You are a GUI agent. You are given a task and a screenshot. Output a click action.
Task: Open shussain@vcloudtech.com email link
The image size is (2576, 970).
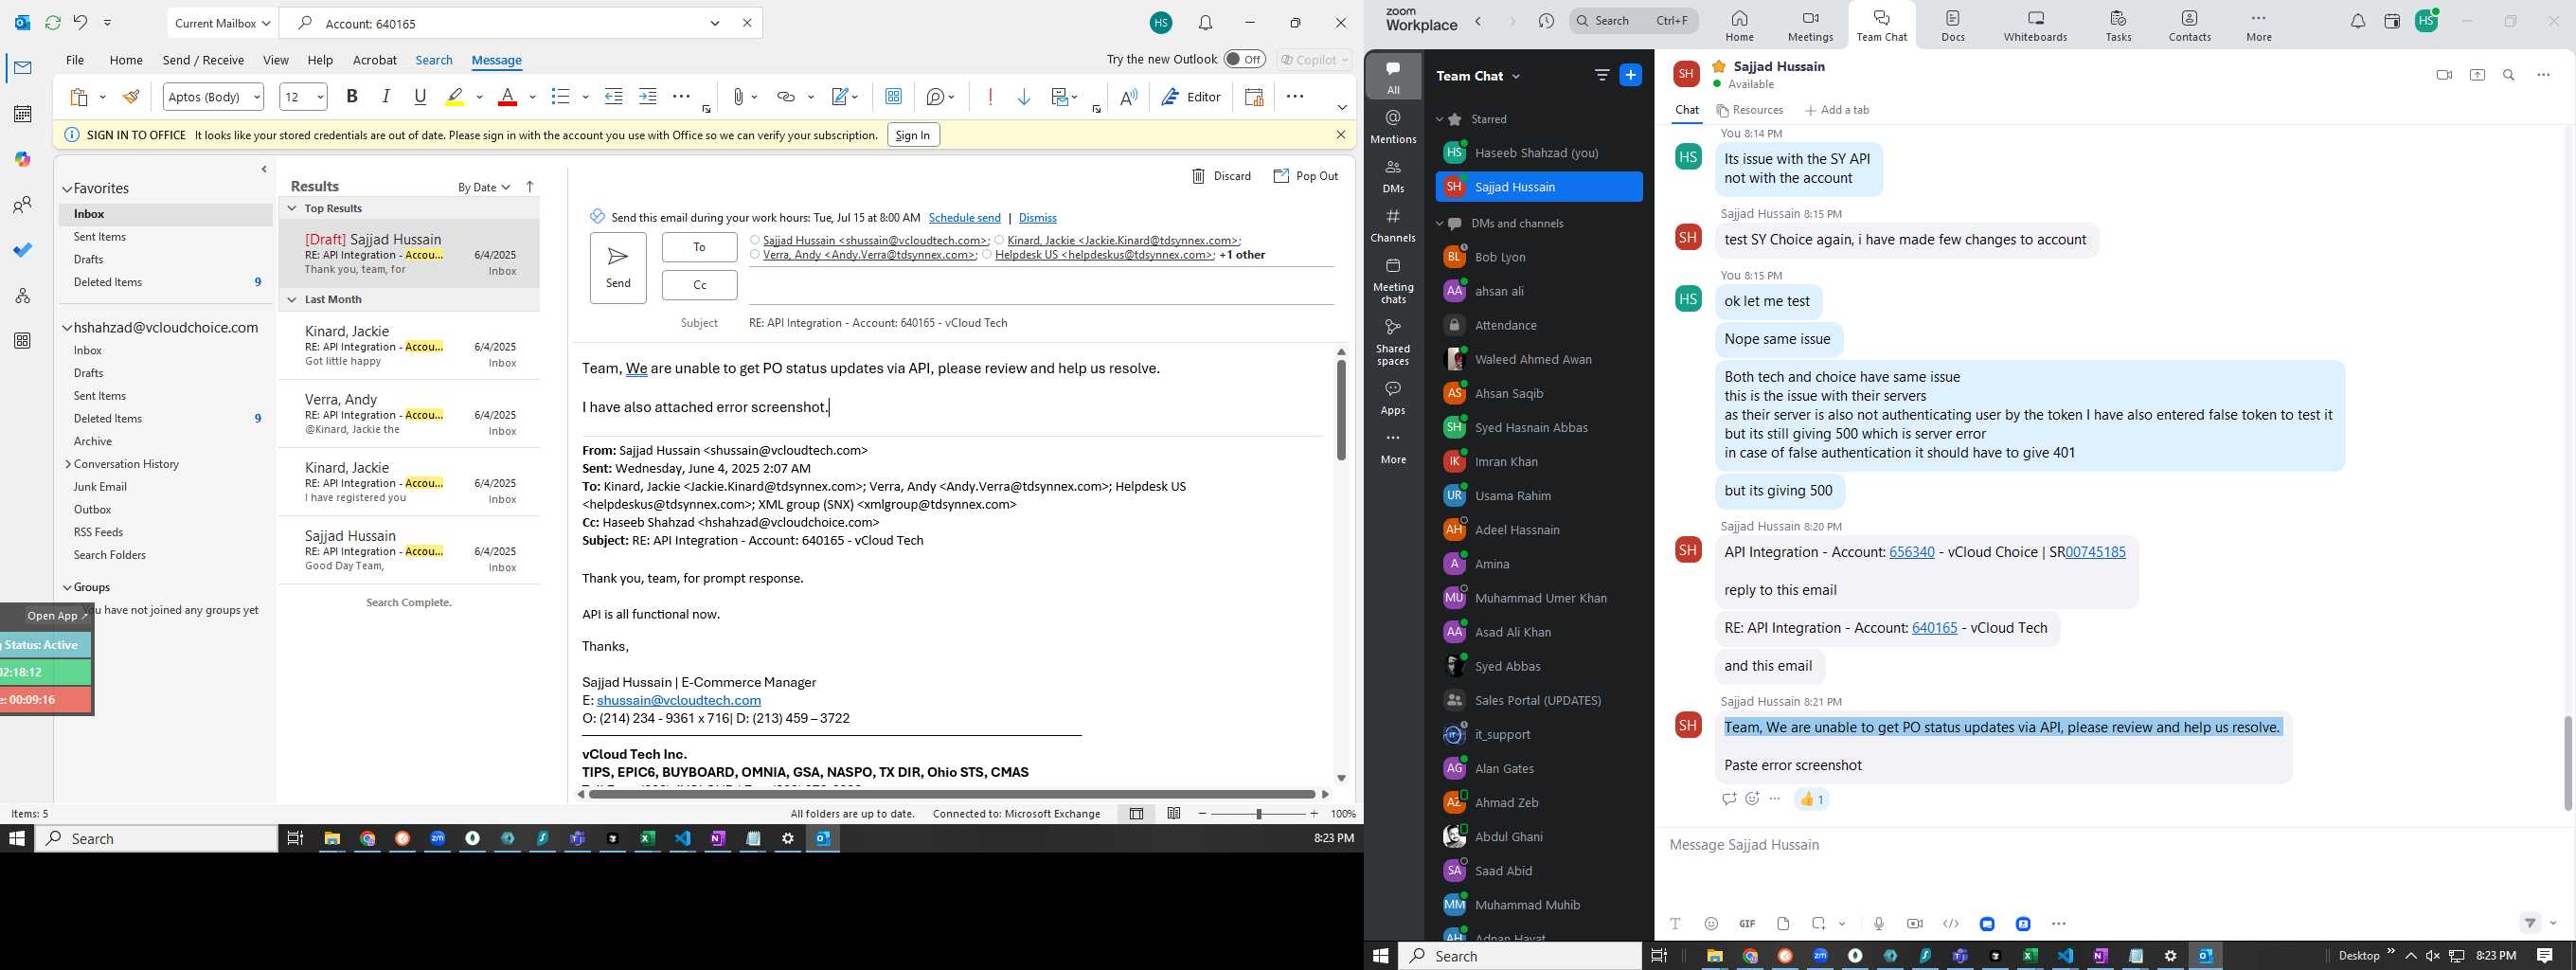click(678, 700)
